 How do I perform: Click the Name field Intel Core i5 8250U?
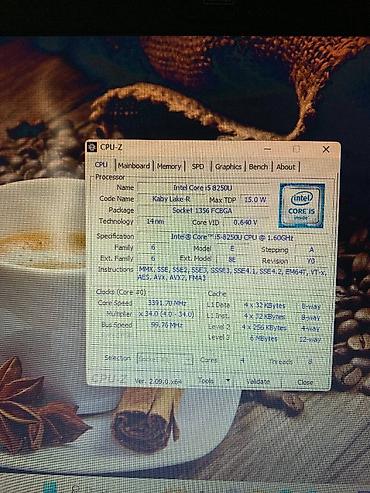pyautogui.click(x=203, y=188)
